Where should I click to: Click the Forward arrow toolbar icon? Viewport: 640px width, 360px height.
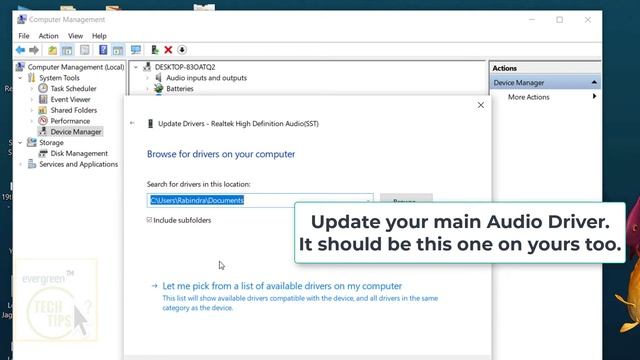click(34, 50)
